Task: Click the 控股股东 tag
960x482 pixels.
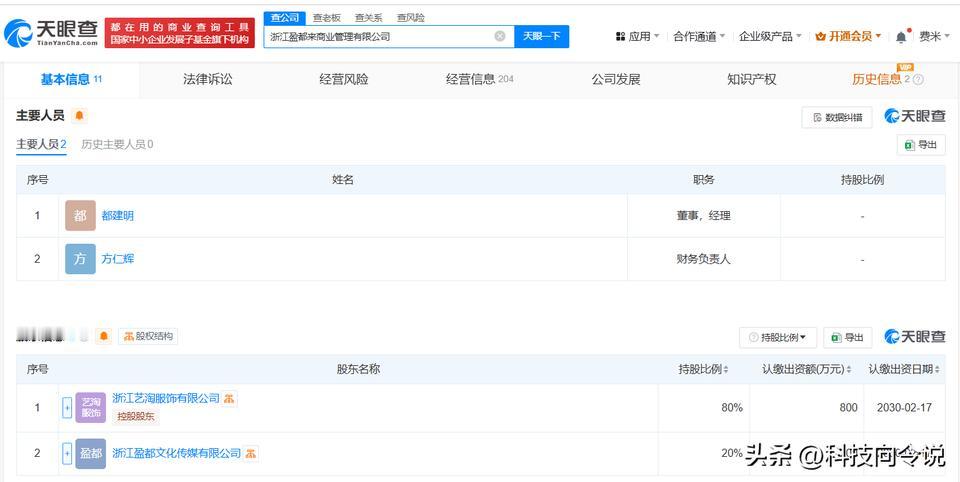Action: coord(135,418)
